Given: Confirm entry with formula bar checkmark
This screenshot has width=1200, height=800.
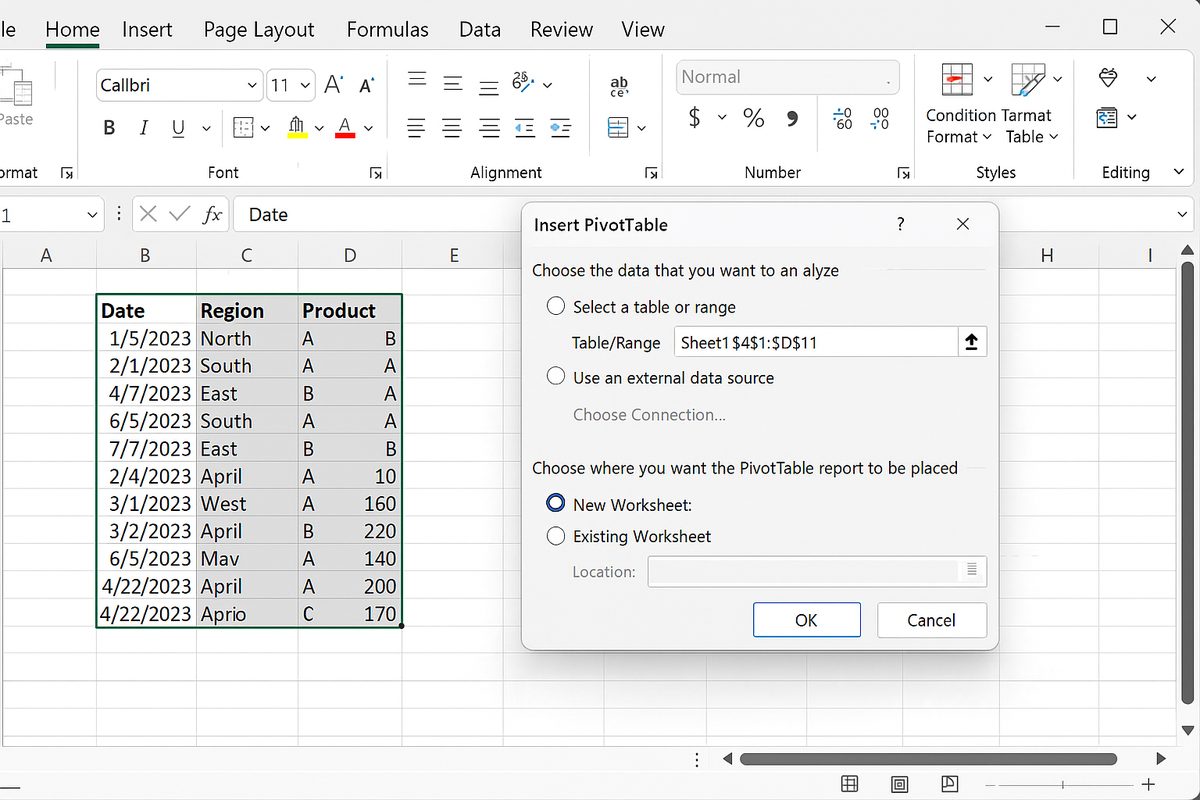Looking at the screenshot, I should pos(180,214).
